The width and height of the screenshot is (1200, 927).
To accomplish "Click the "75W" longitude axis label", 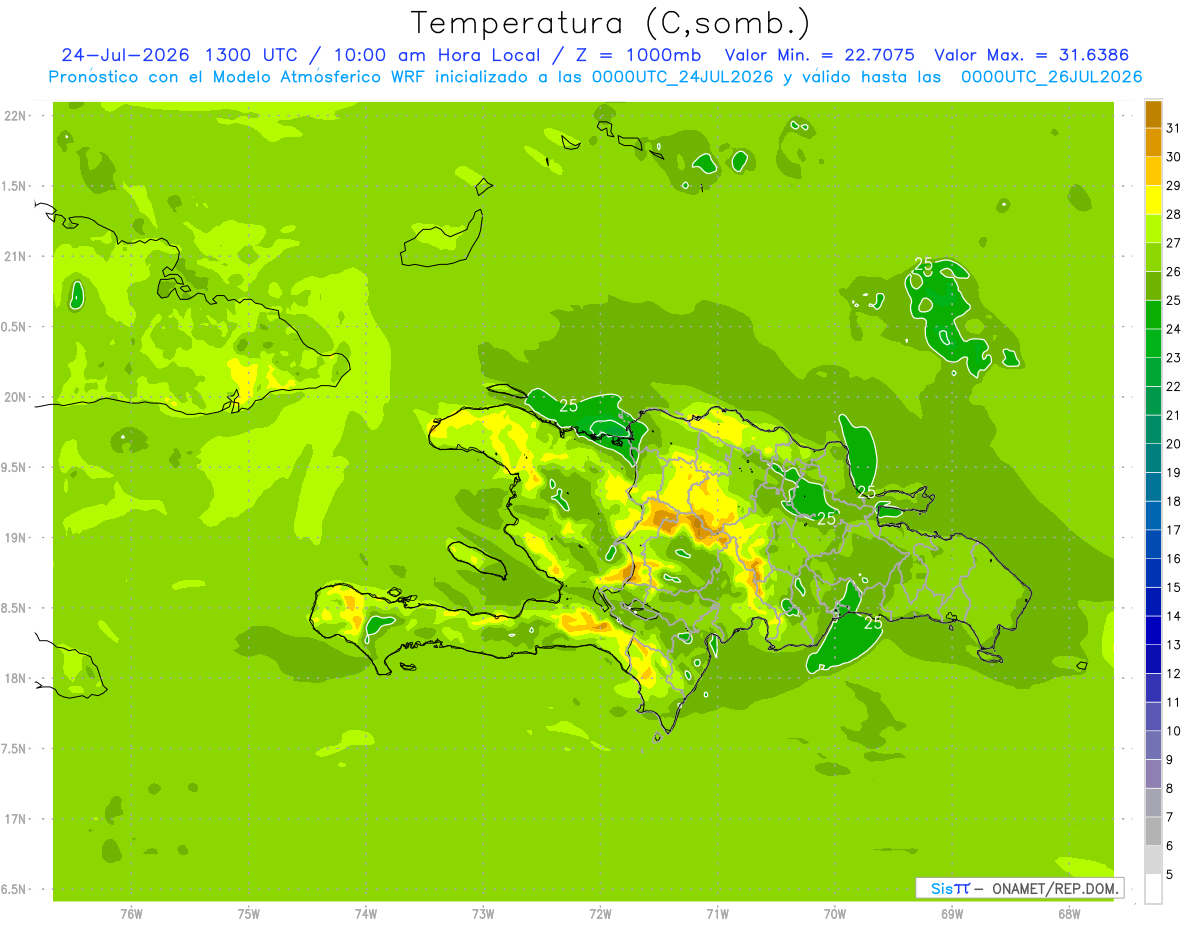I will pos(249,915).
